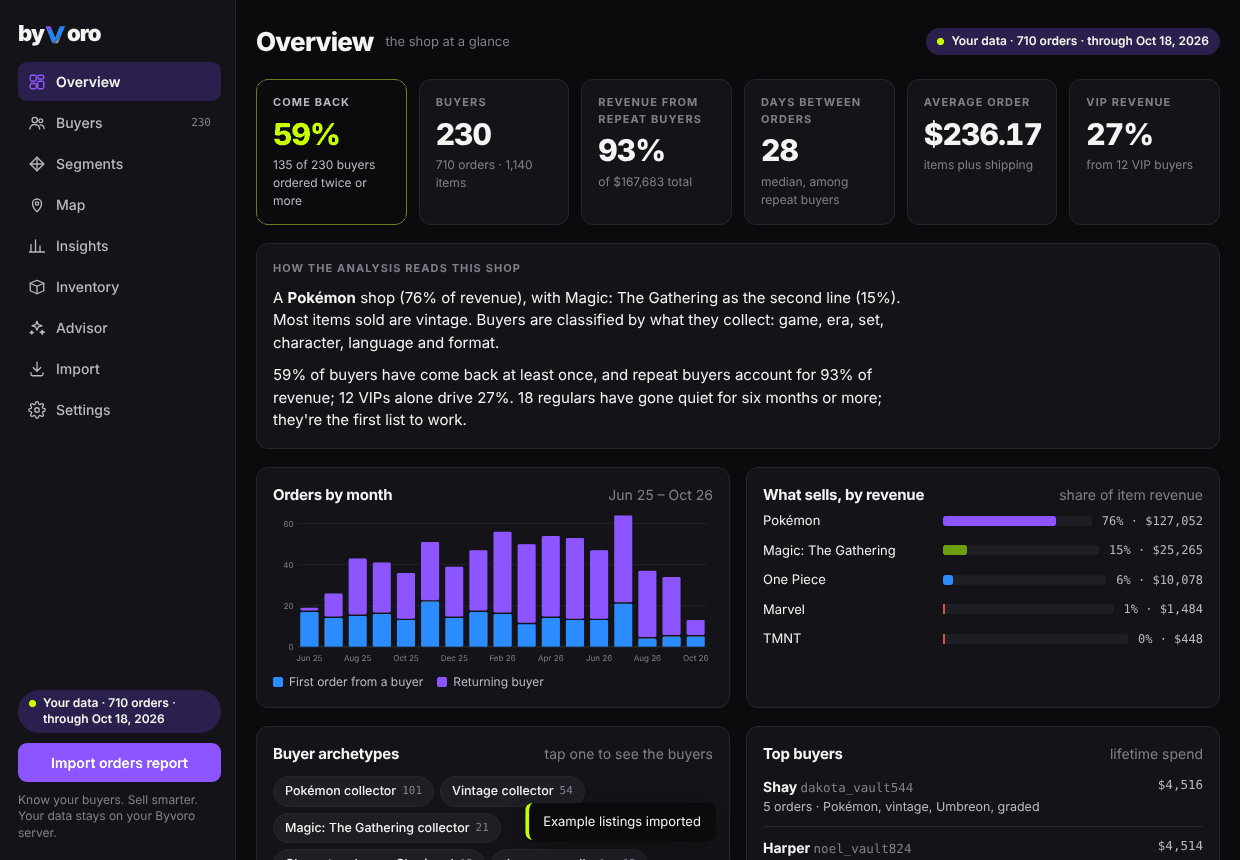This screenshot has width=1240, height=860.
Task: Open the Buyers 230 stat card
Action: [x=494, y=152]
